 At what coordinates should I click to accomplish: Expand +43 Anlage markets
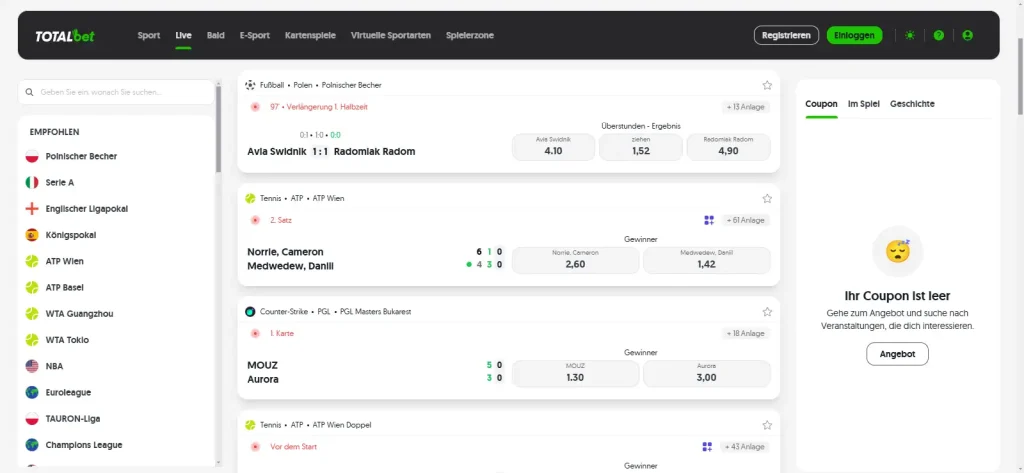tap(745, 447)
